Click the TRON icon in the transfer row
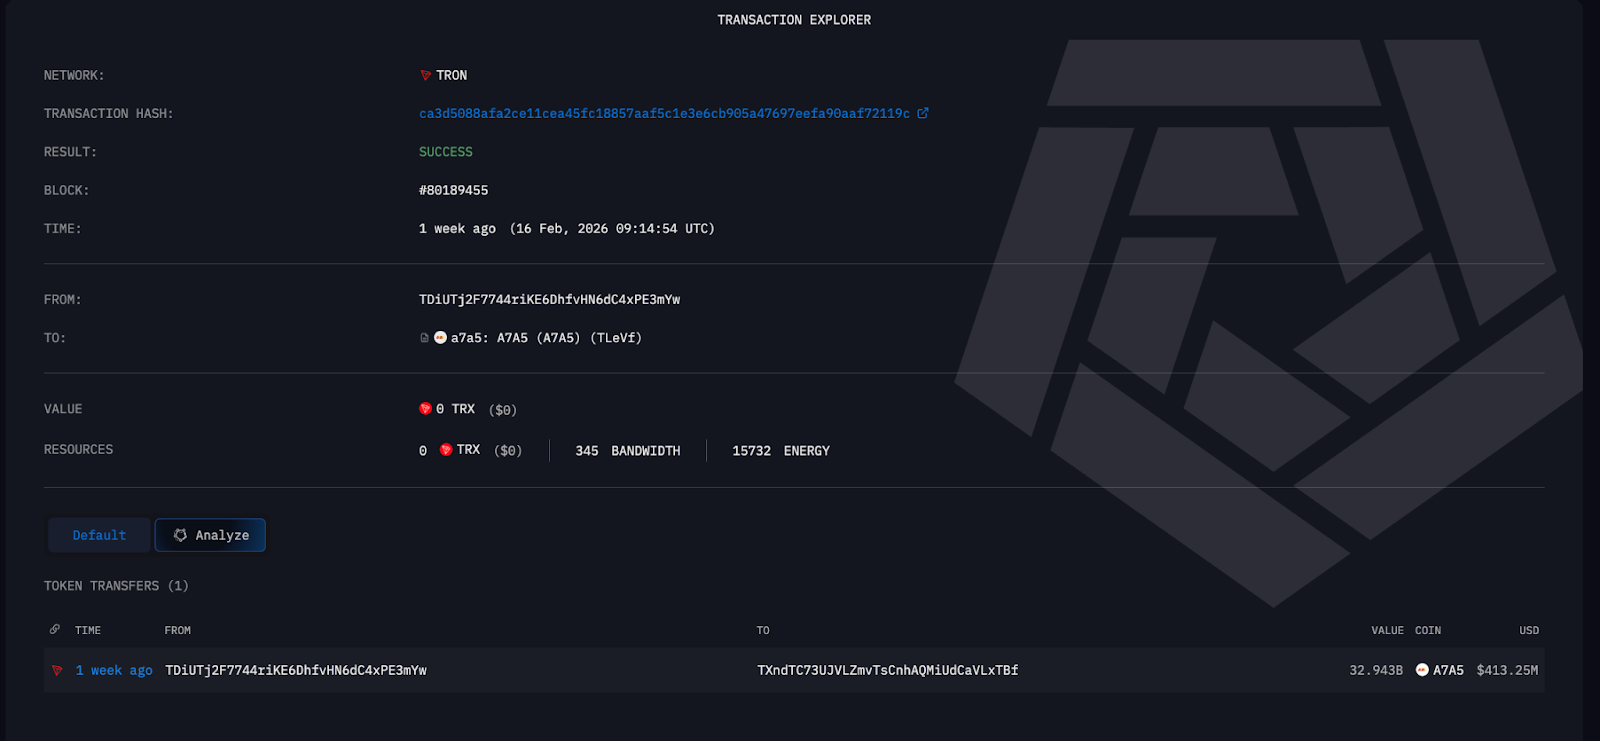 click(x=57, y=670)
